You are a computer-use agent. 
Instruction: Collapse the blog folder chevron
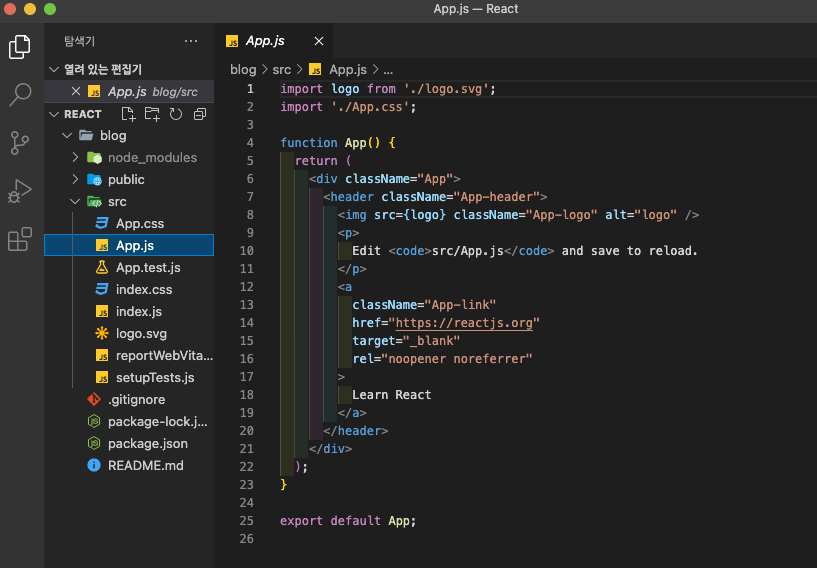67,135
